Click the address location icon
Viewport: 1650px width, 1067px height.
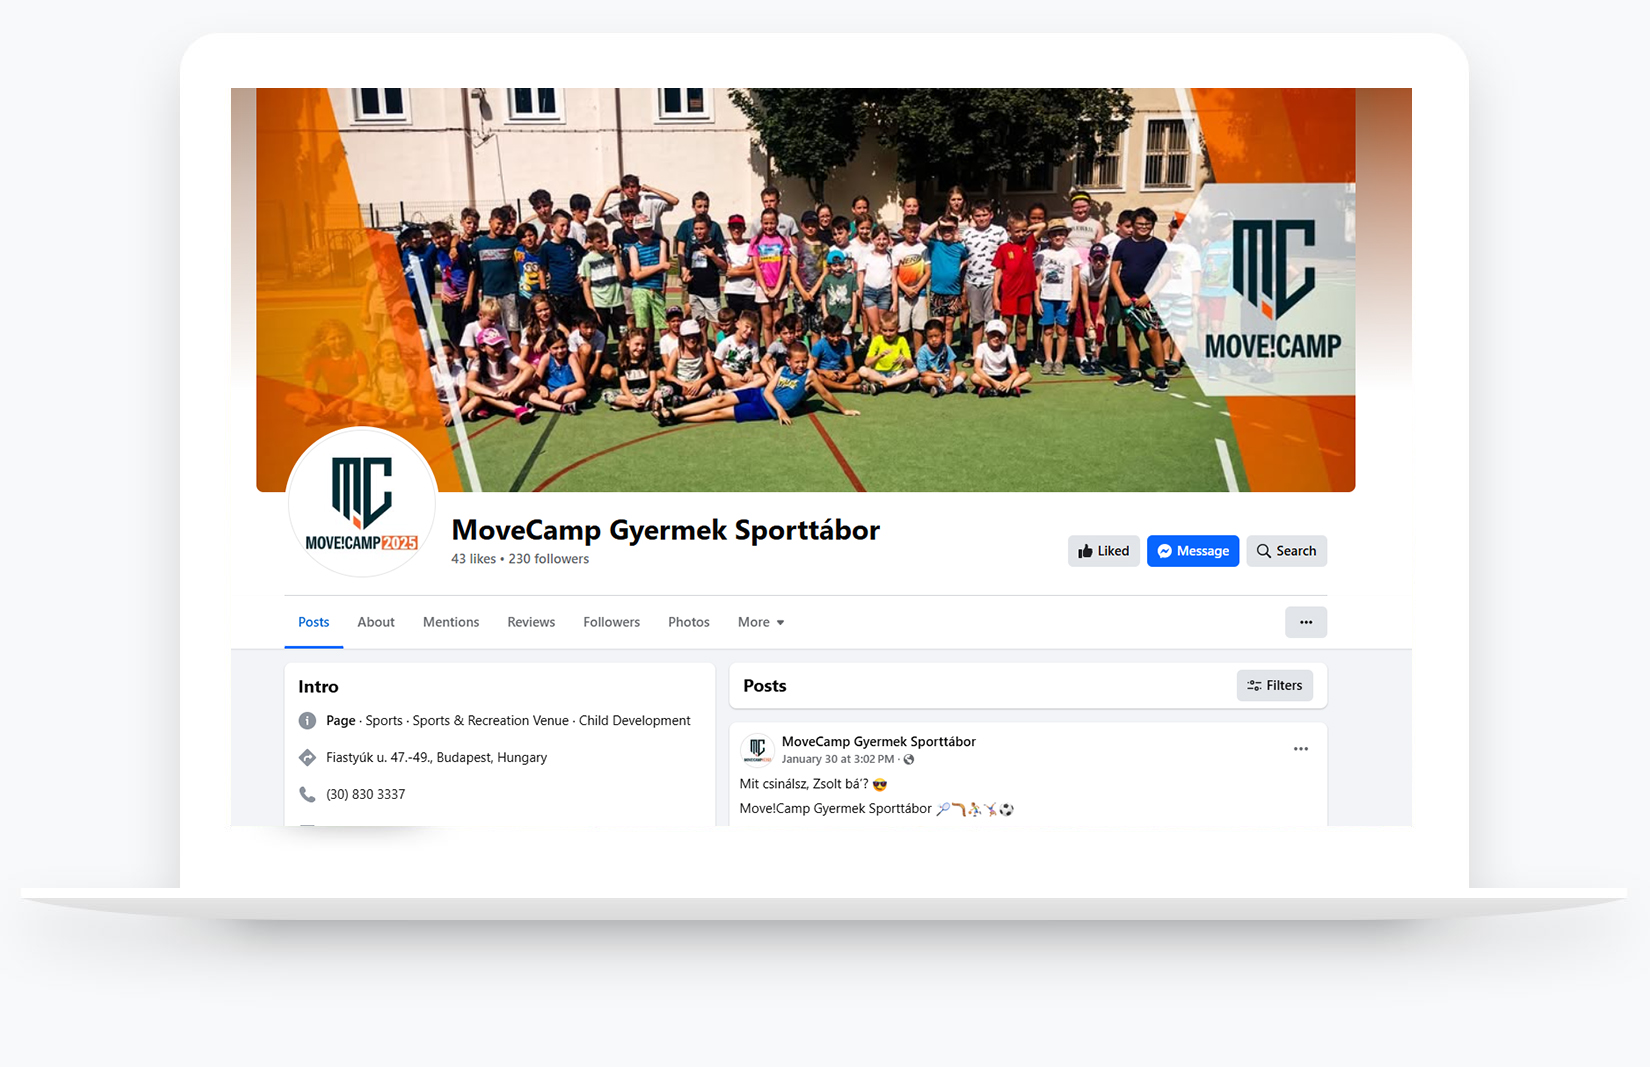point(307,758)
